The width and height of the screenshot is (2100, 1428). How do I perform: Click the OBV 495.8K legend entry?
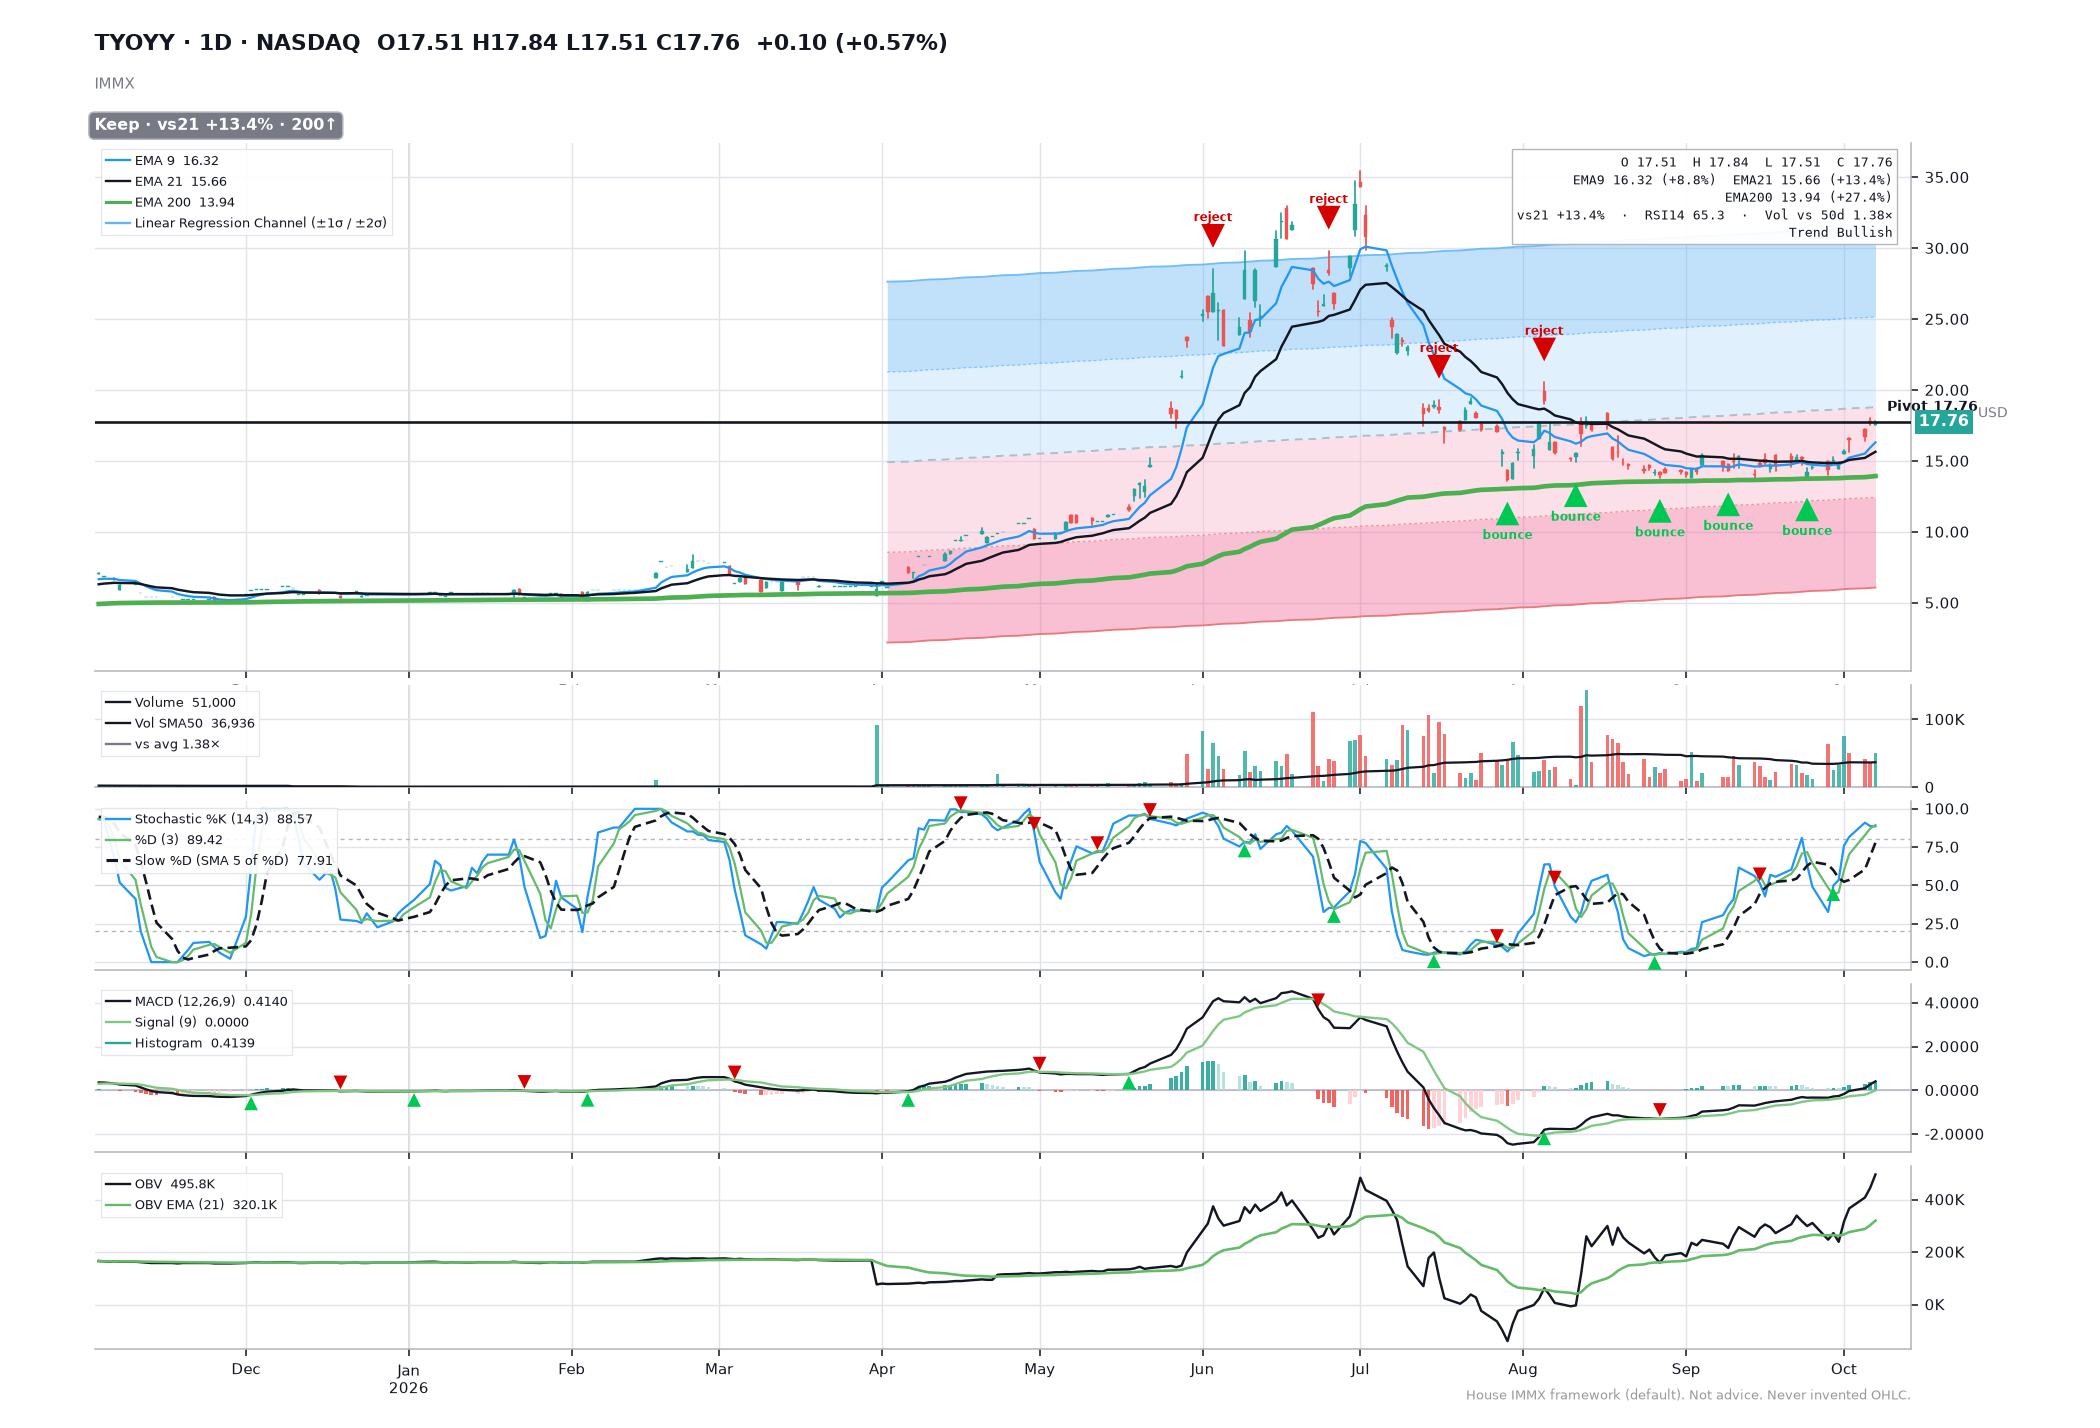point(159,1185)
